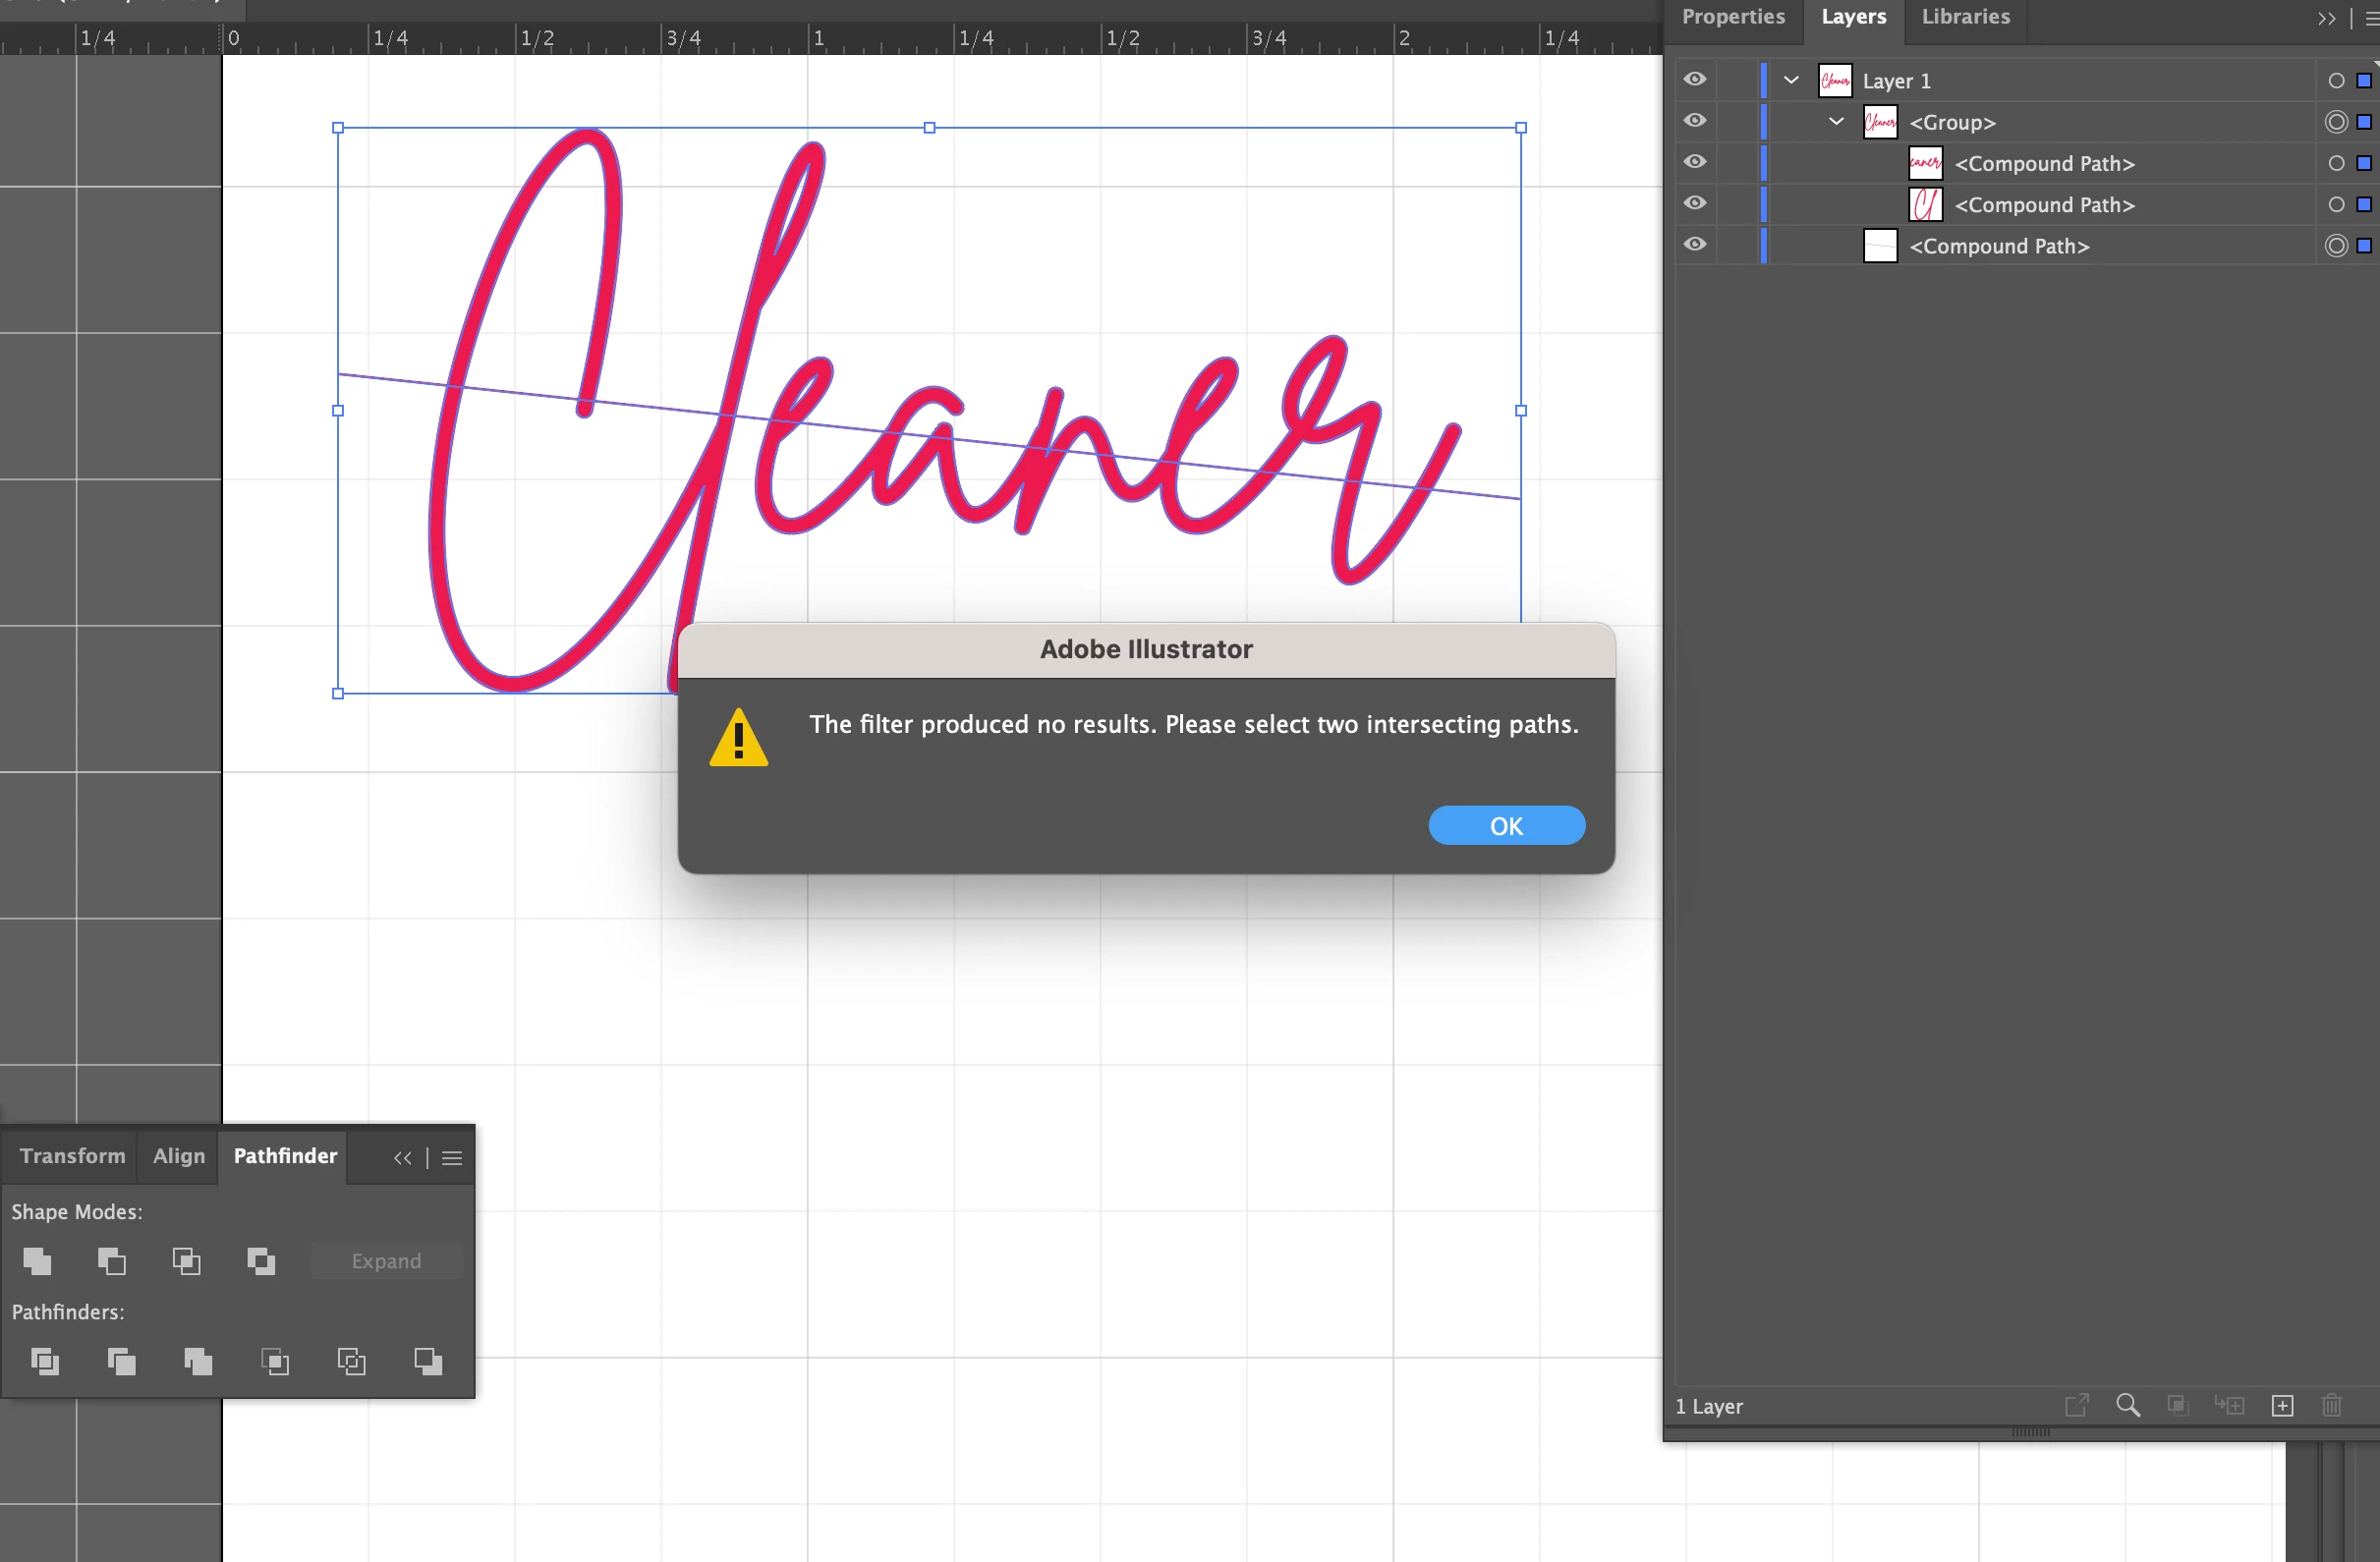
Task: Click Locate Object magnifier in Layers panel
Action: point(2128,1405)
